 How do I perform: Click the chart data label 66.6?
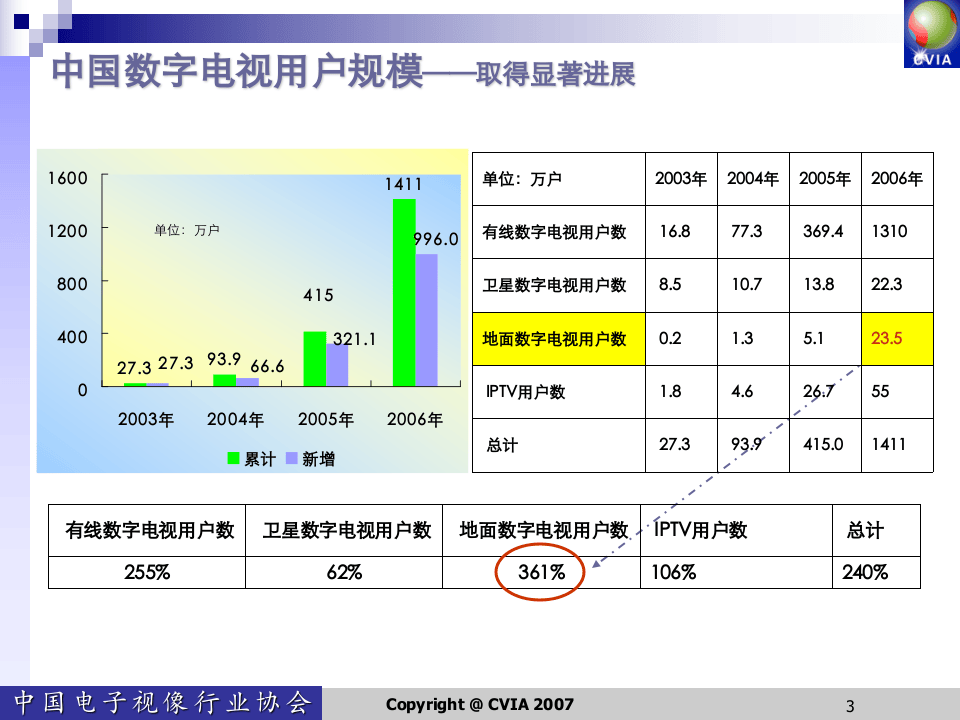click(x=267, y=366)
